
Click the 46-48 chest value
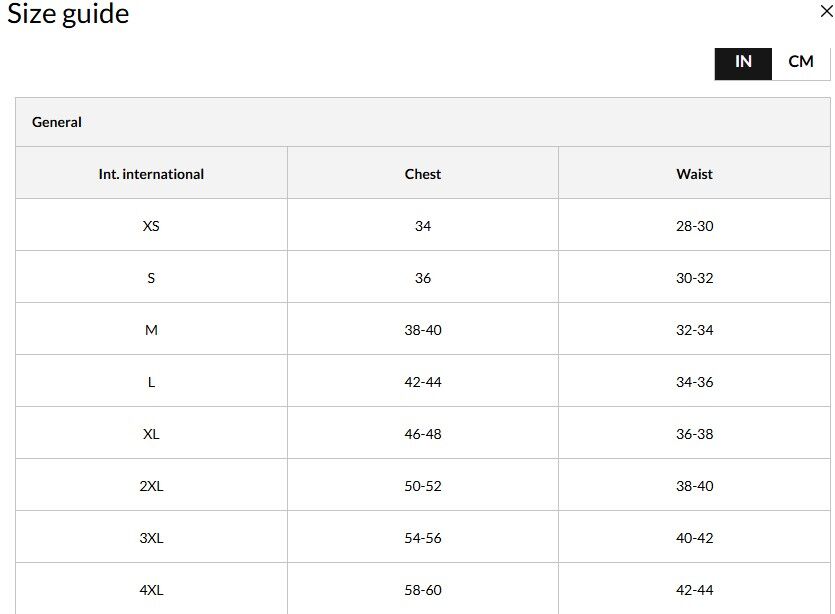coord(423,434)
